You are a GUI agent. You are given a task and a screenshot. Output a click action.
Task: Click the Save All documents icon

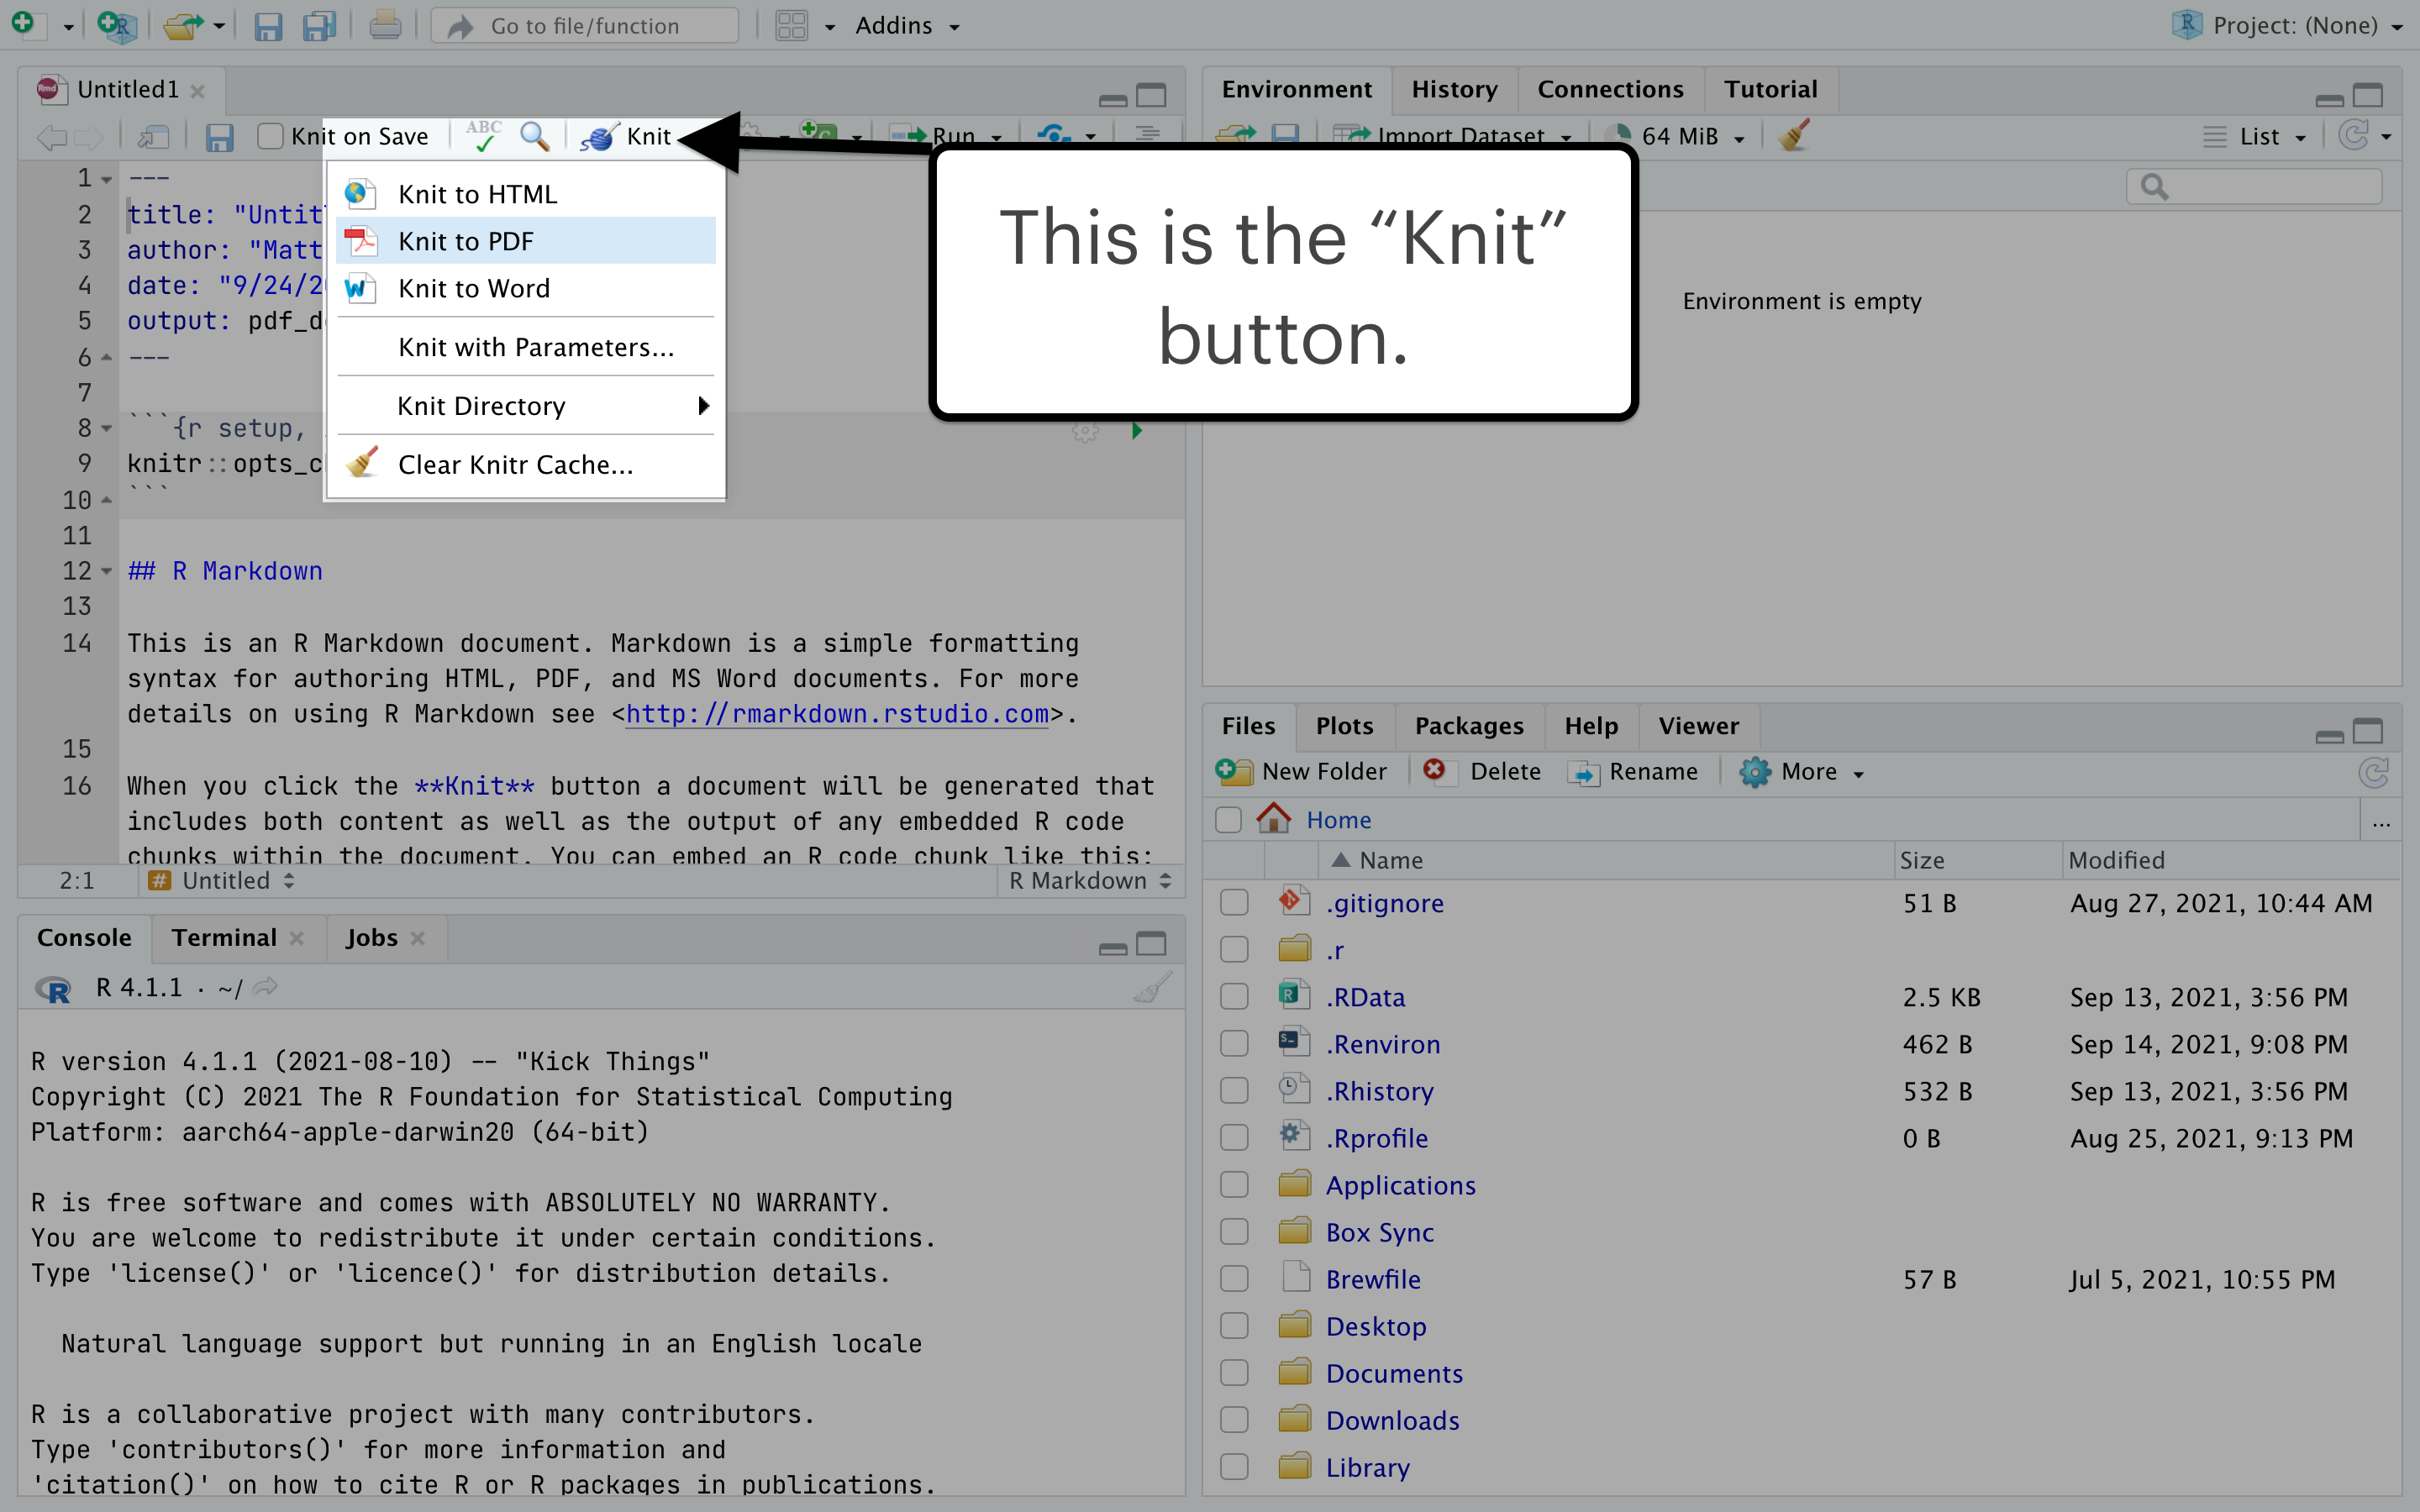click(x=319, y=26)
